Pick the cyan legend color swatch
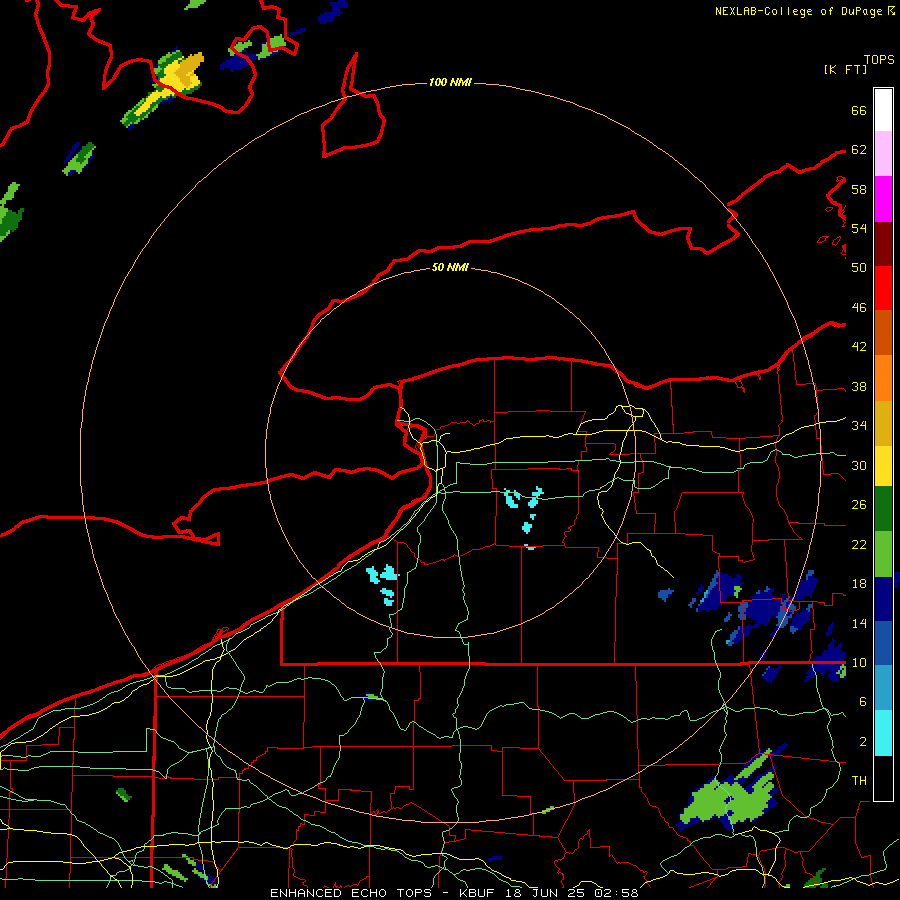The width and height of the screenshot is (900, 900). pyautogui.click(x=883, y=734)
